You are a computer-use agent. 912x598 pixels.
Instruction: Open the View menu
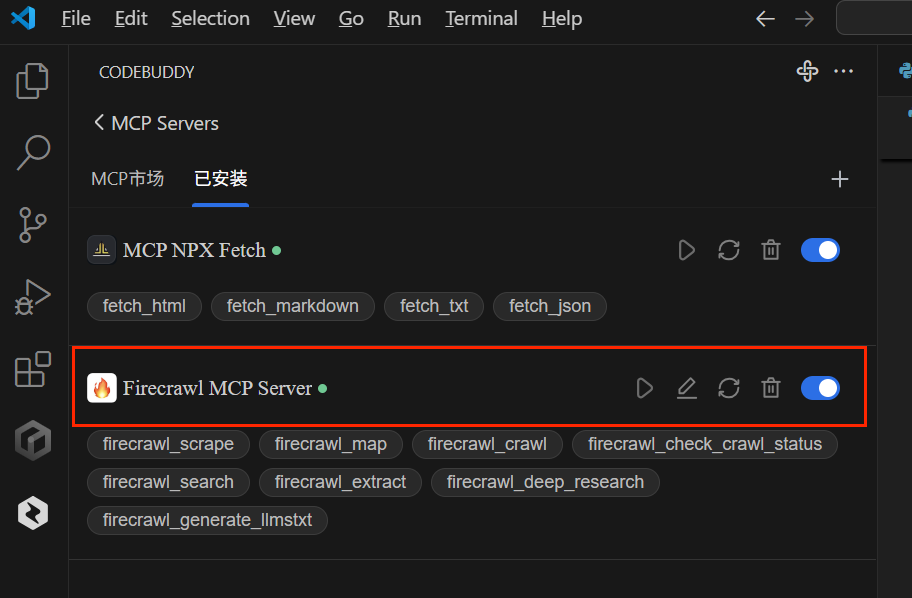tap(294, 19)
